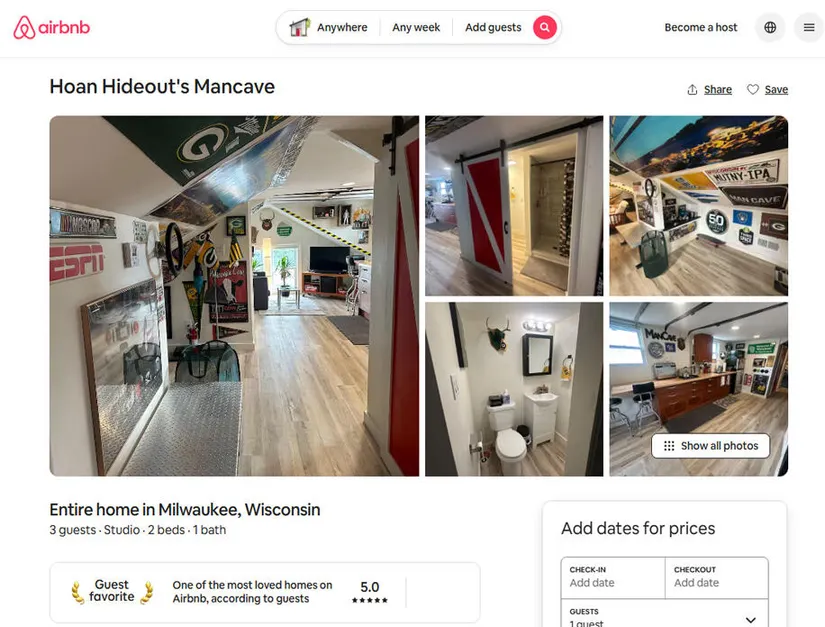Open the globe language selector
Image resolution: width=825 pixels, height=627 pixels.
click(770, 27)
